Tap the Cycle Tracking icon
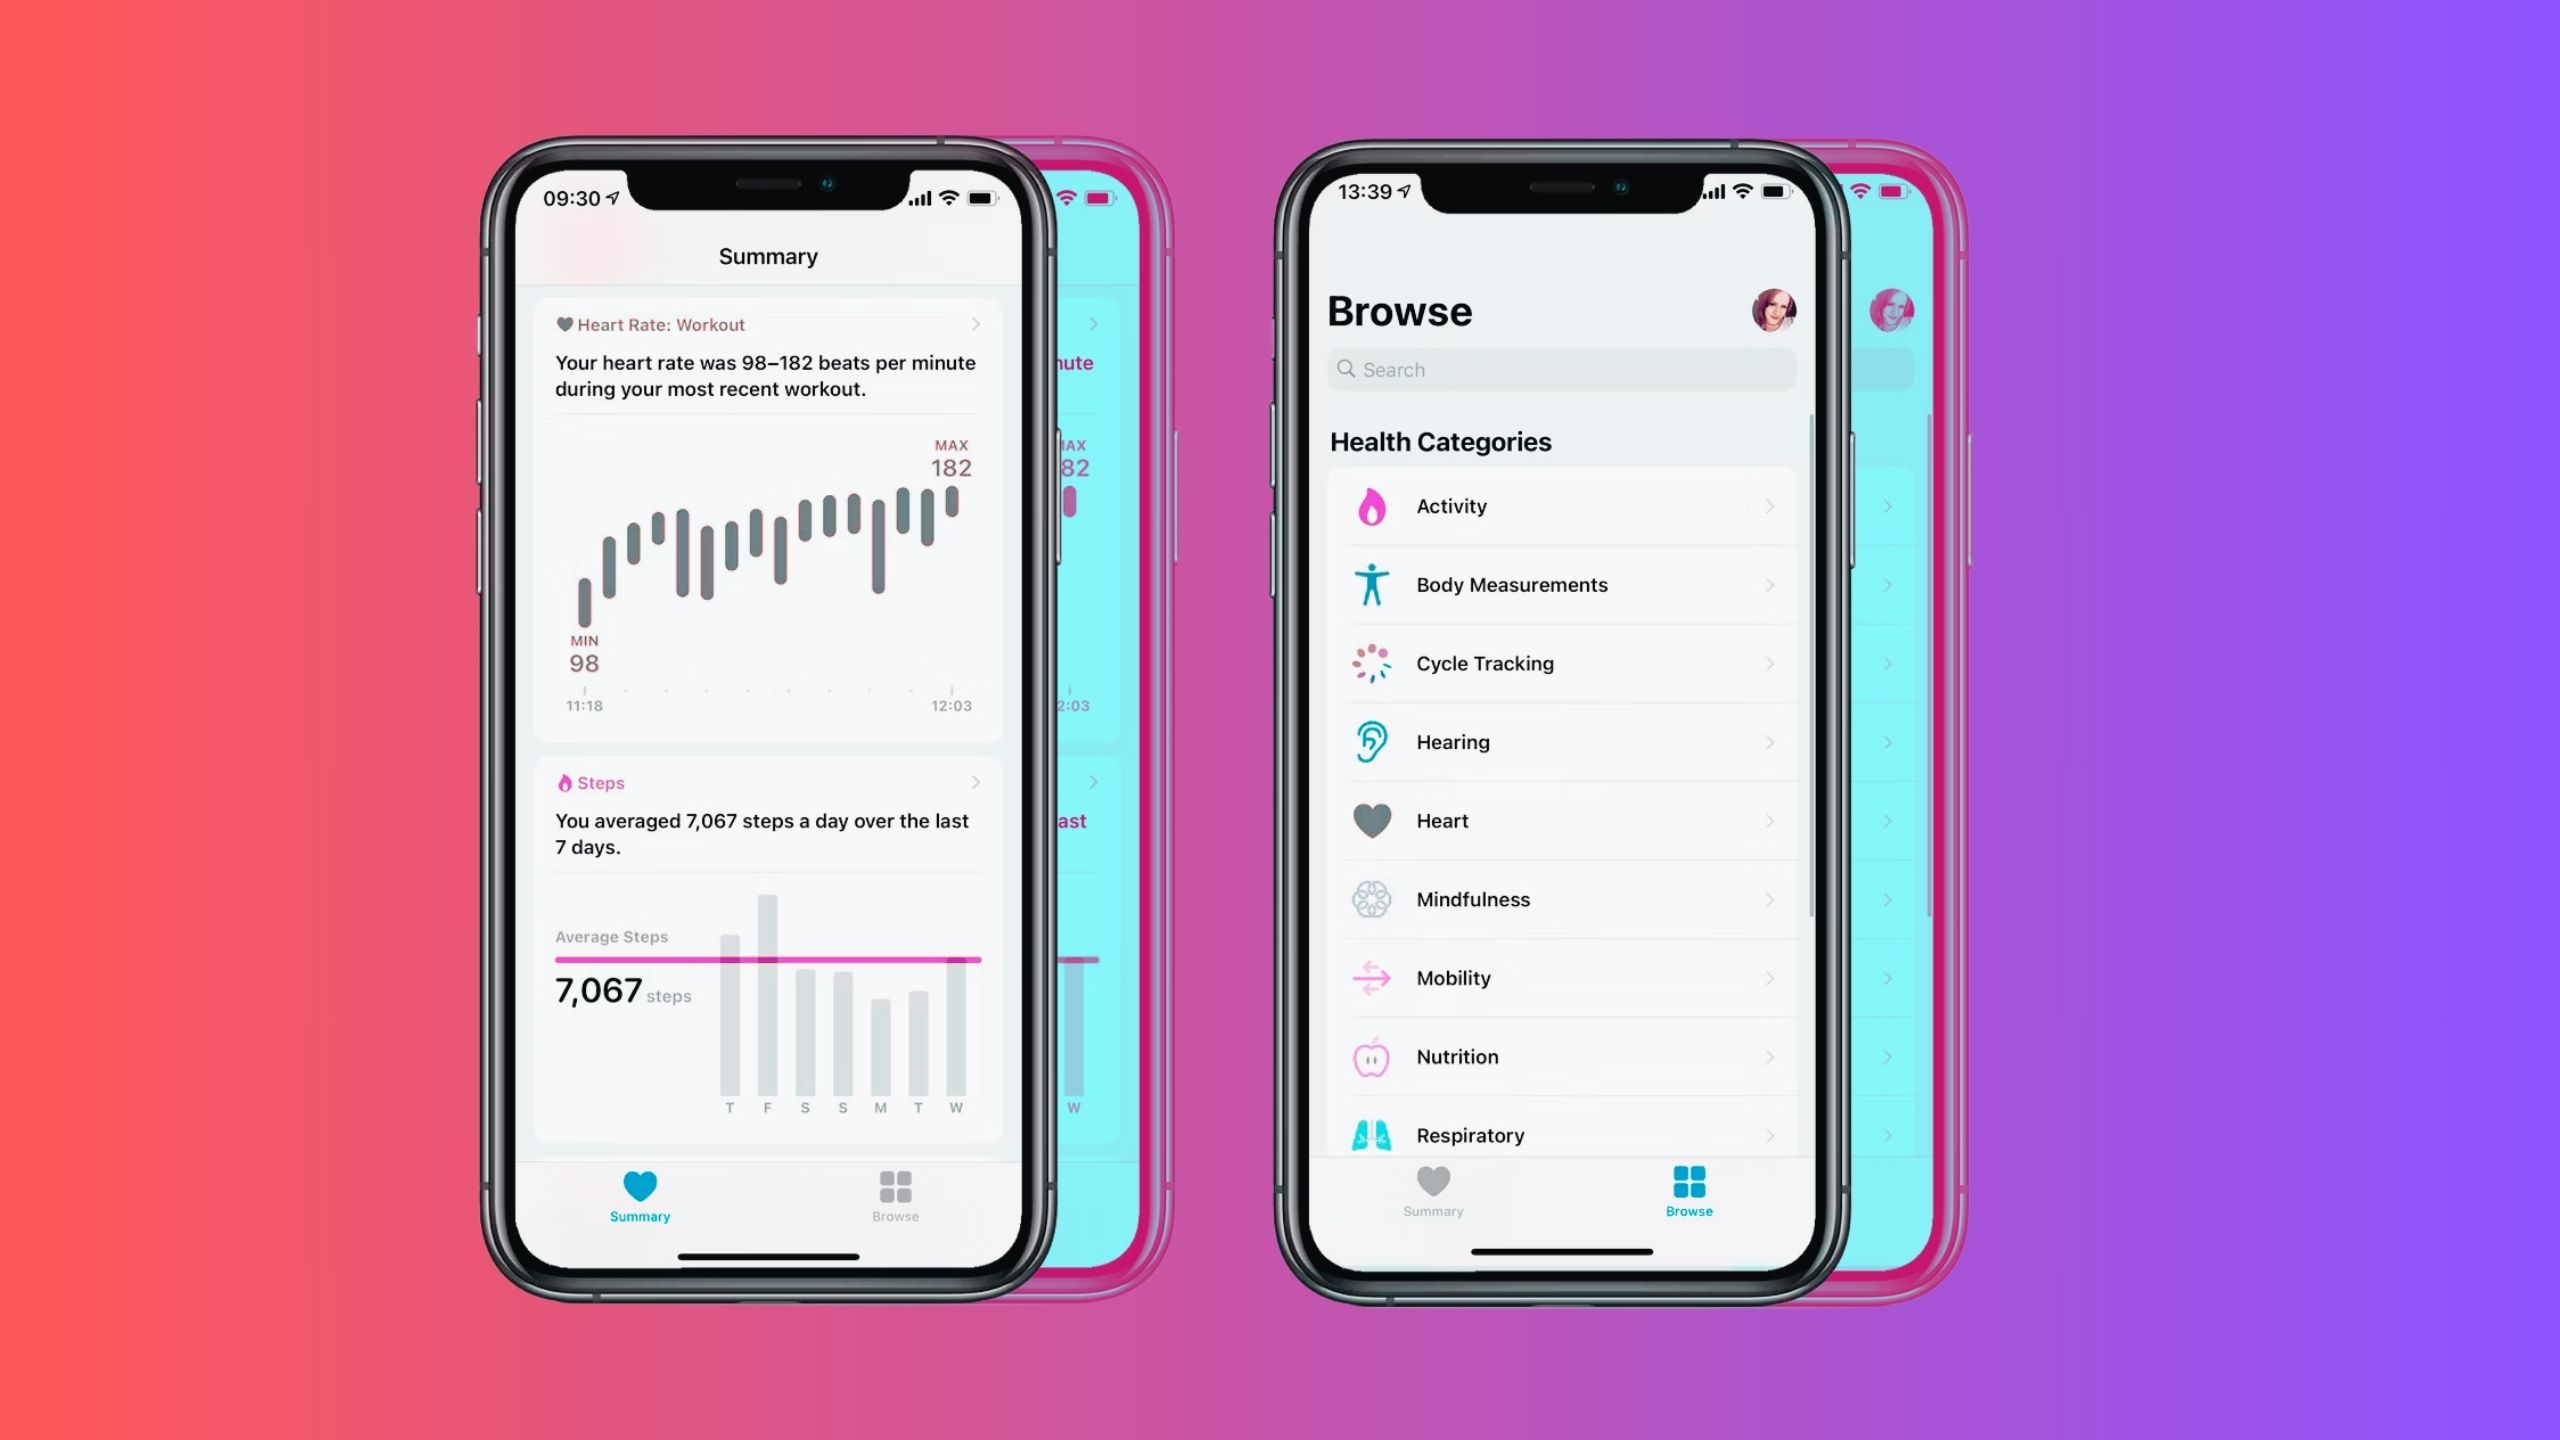Viewport: 2560px width, 1440px height. coord(1370,663)
